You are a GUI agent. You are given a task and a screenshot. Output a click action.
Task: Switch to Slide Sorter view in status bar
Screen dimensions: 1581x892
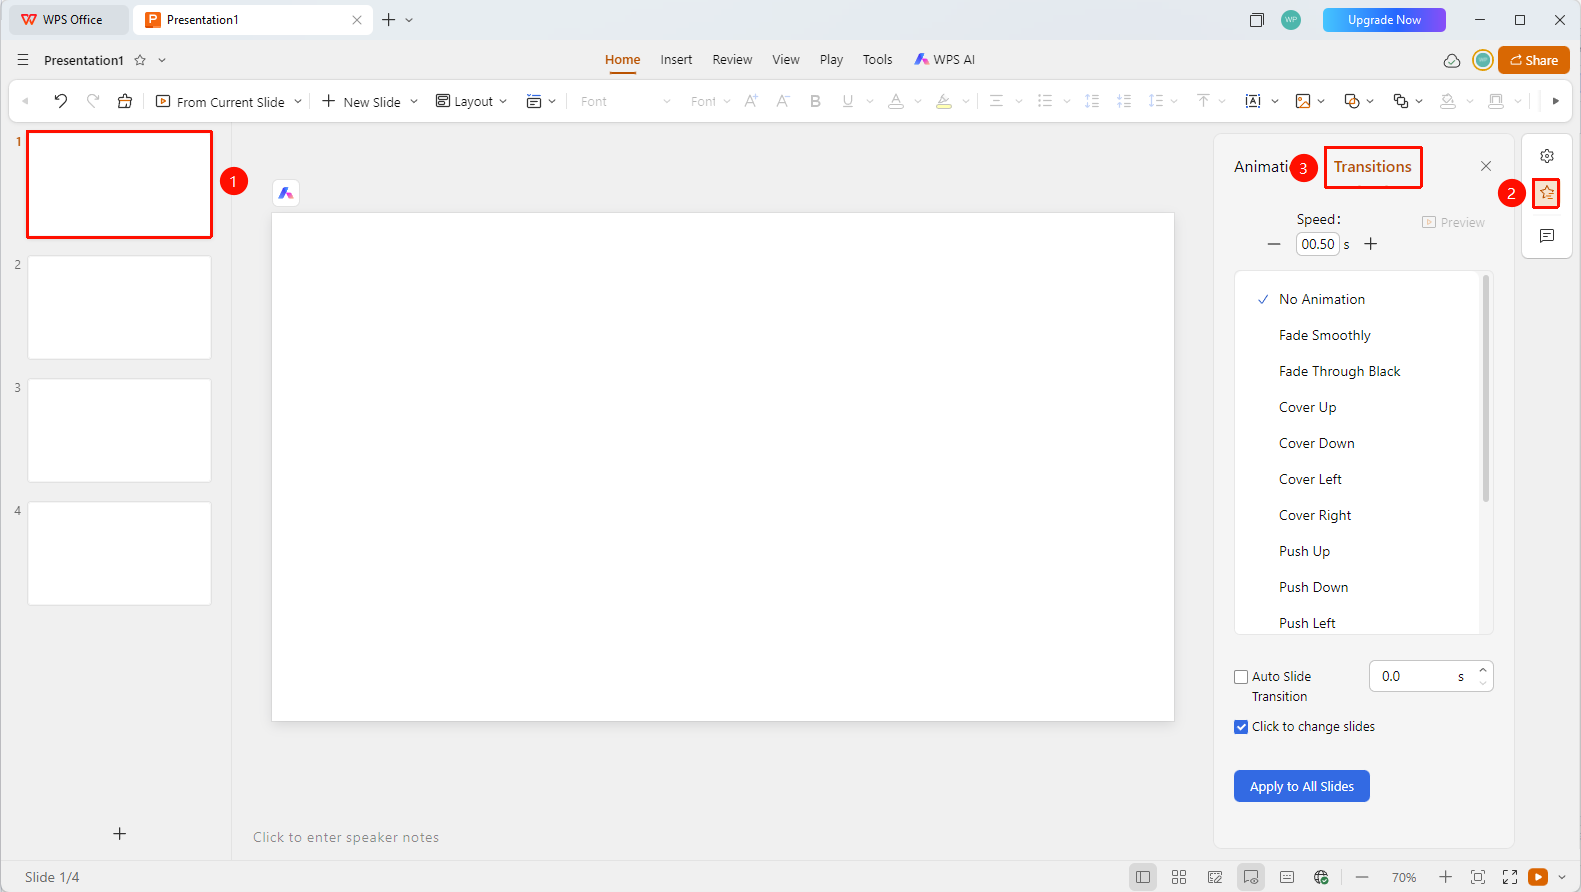coord(1179,877)
